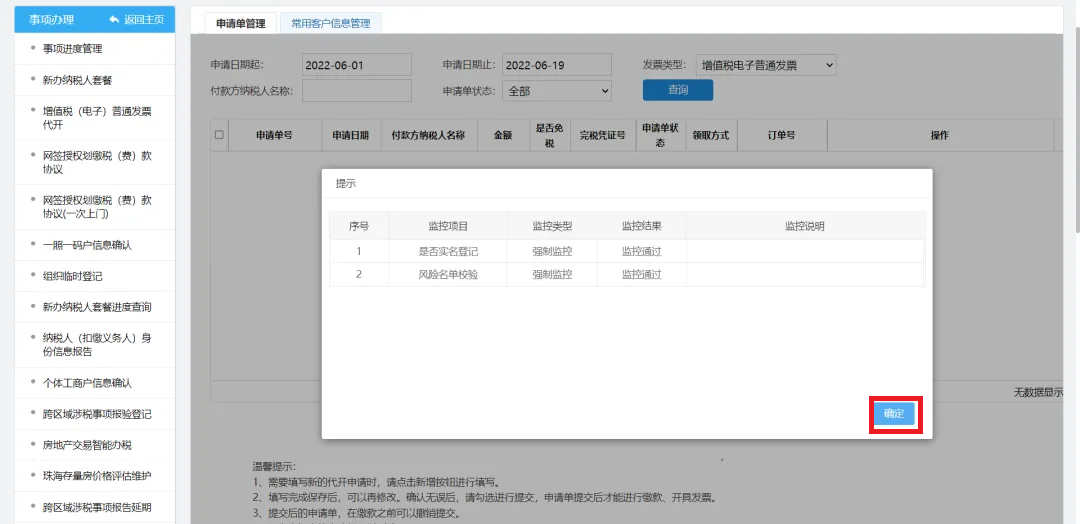Select 新办纳税人套餐 in the left menu
Screen dimensions: 1080x524
click(77, 80)
